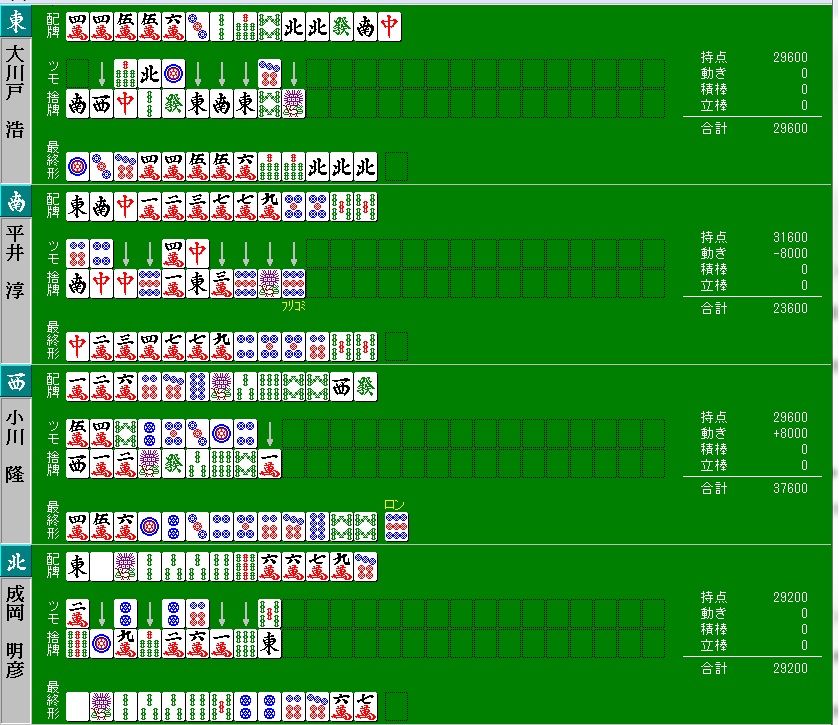The image size is (839, 725).
Task: Click the winning 9-pin tile under ロン
Action: (396, 526)
